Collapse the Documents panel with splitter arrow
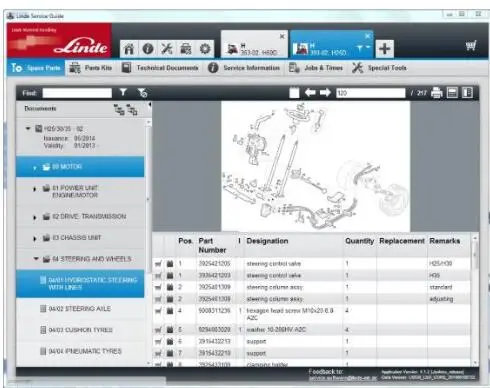This screenshot has width=490, height=388. pos(150,105)
